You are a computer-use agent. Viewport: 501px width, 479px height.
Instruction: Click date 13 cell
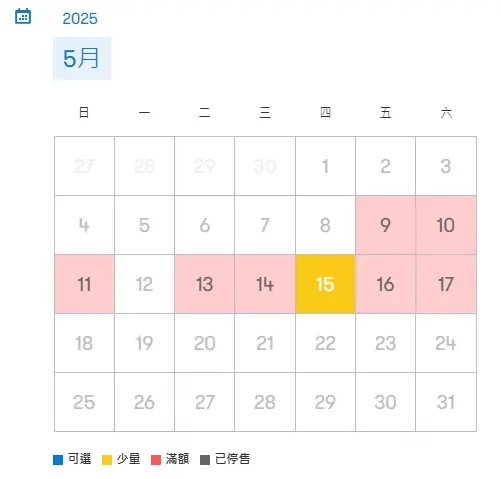click(x=205, y=284)
